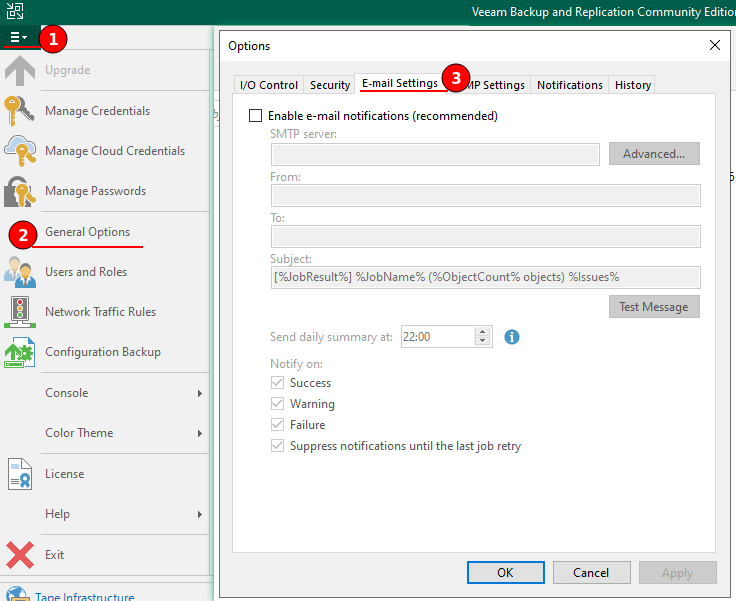736x601 pixels.
Task: Click the Manage Cloud Credentials icon
Action: click(20, 151)
